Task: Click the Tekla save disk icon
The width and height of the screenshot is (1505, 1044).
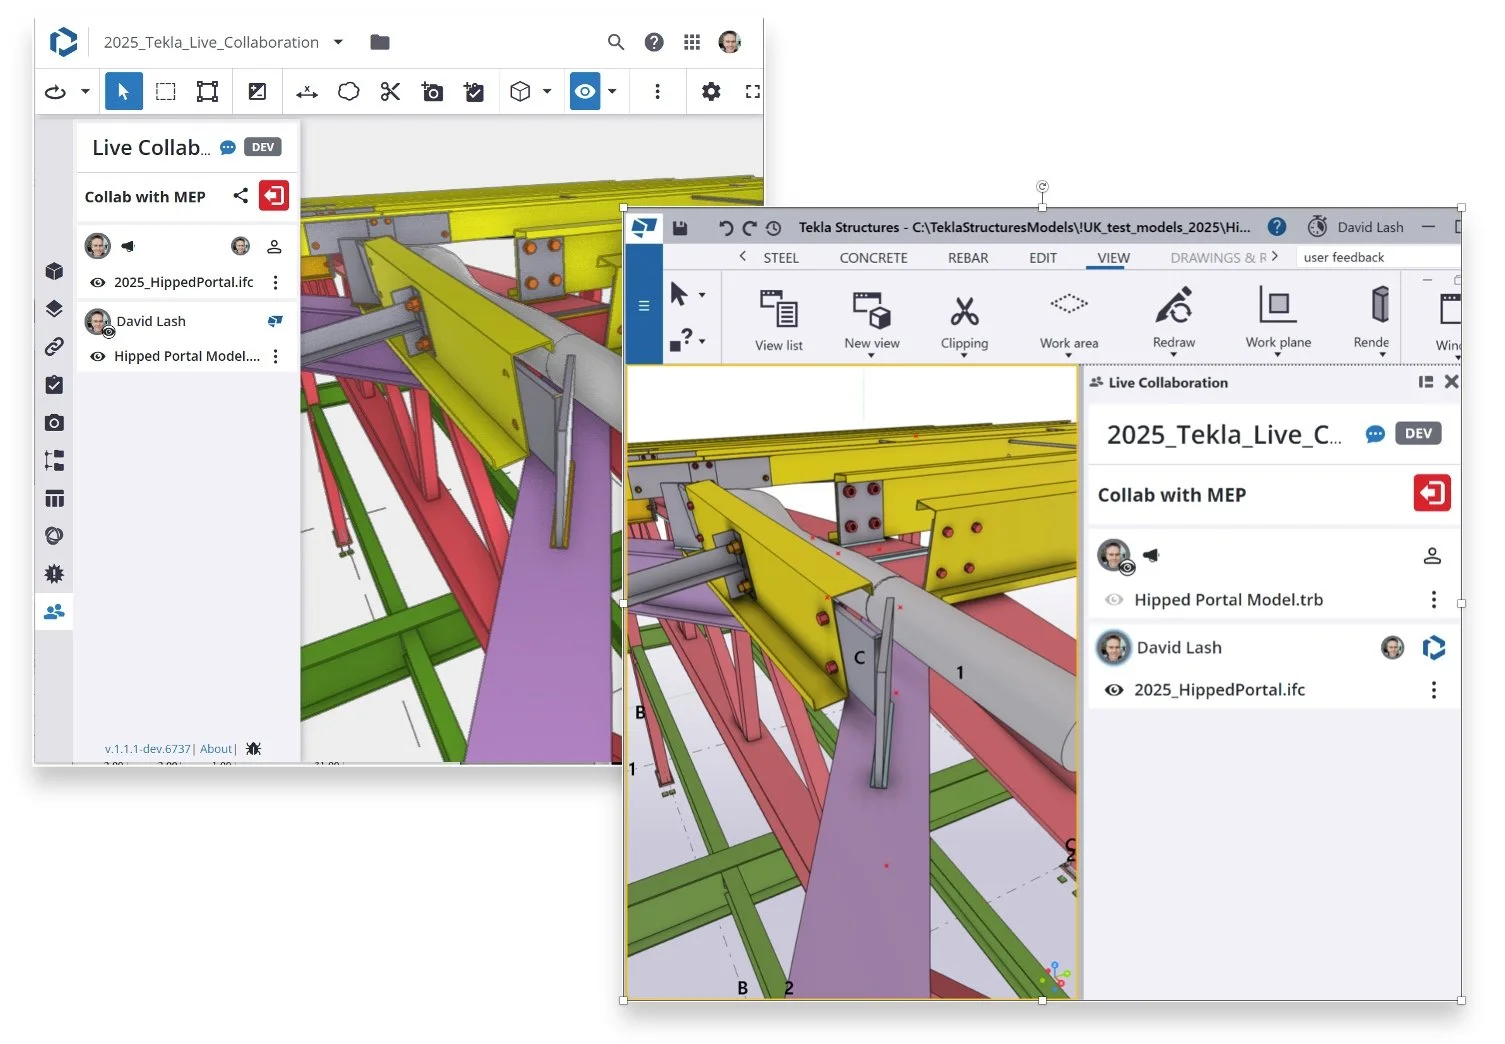Action: pos(680,228)
